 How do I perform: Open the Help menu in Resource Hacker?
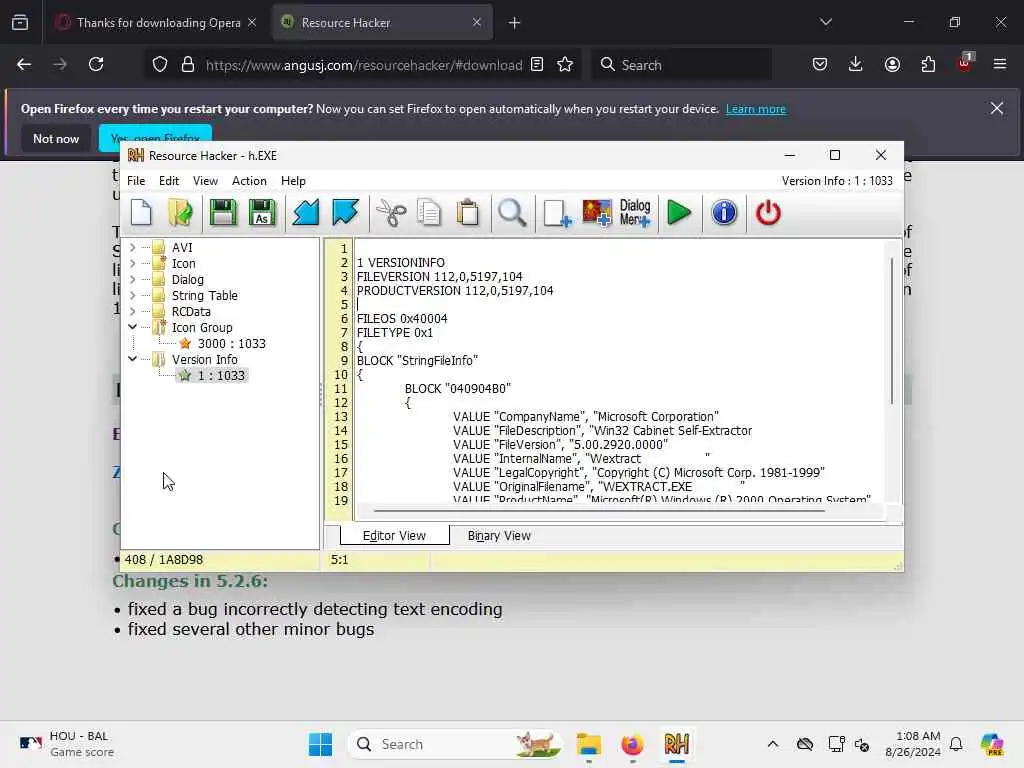tap(293, 181)
